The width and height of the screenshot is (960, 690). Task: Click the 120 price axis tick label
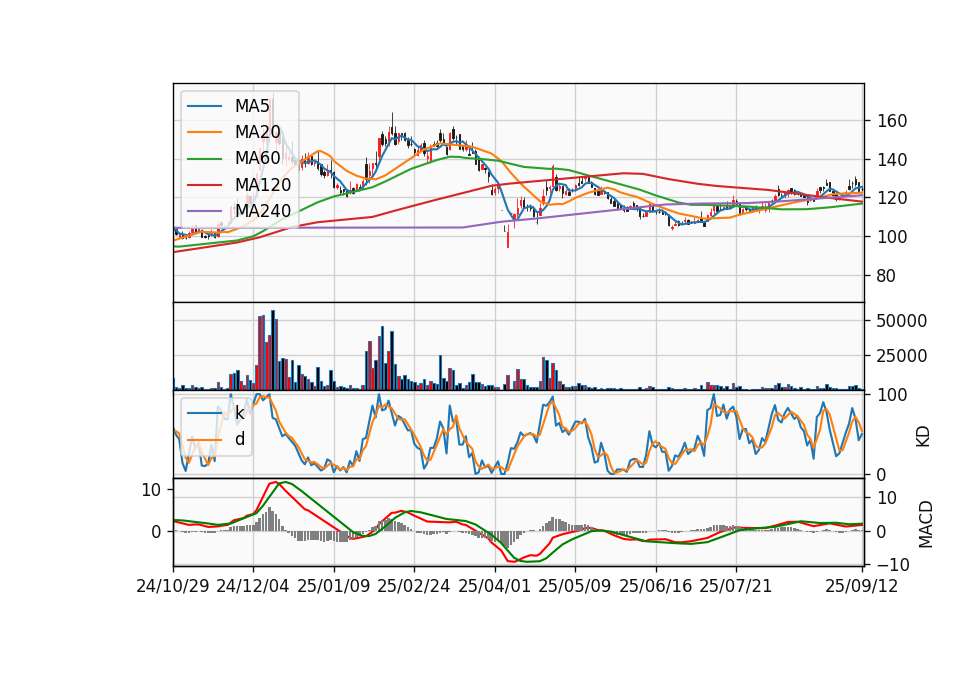point(892,198)
